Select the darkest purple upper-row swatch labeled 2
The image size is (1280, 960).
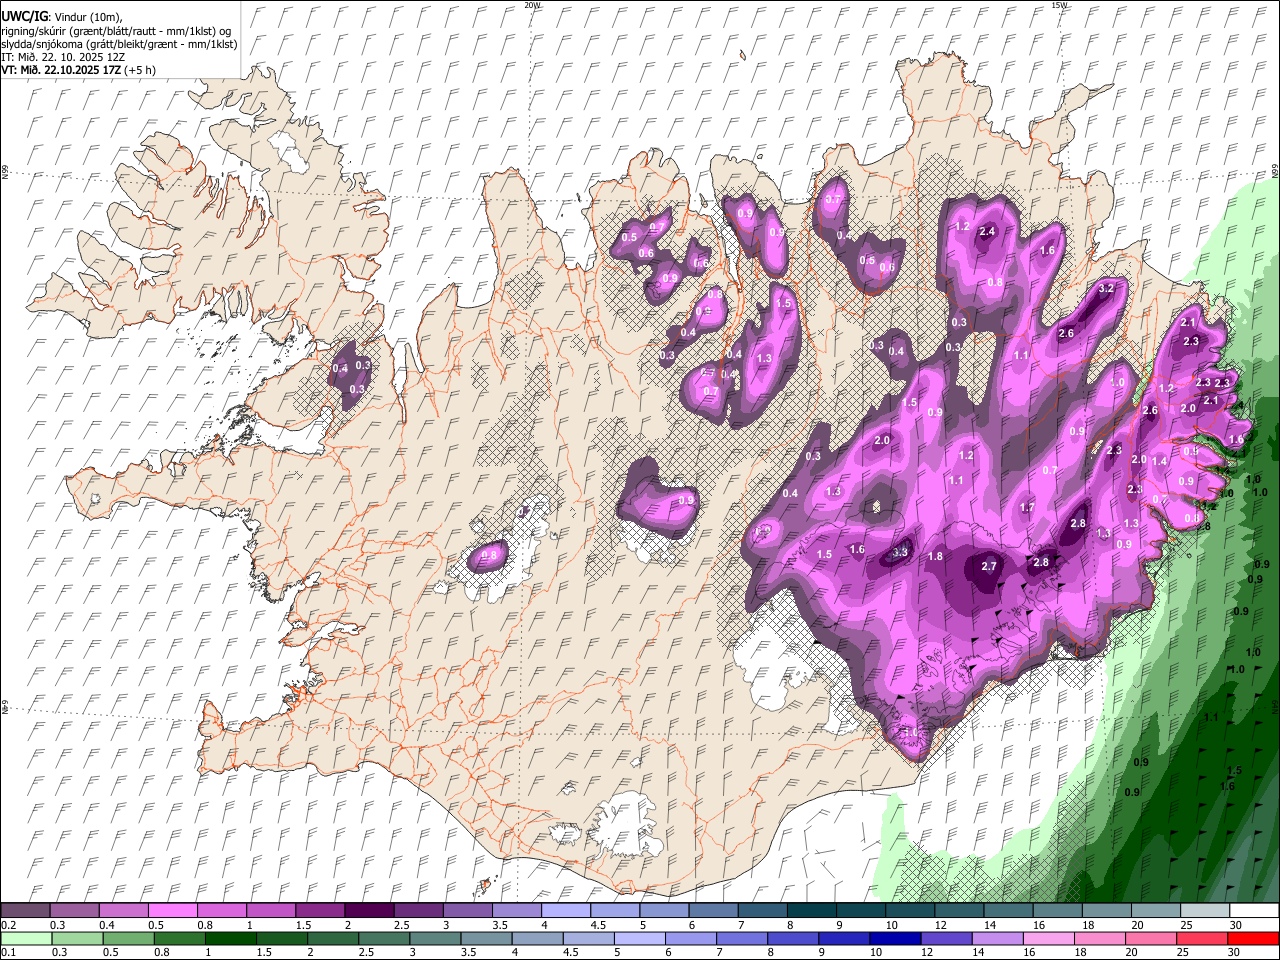[369, 911]
